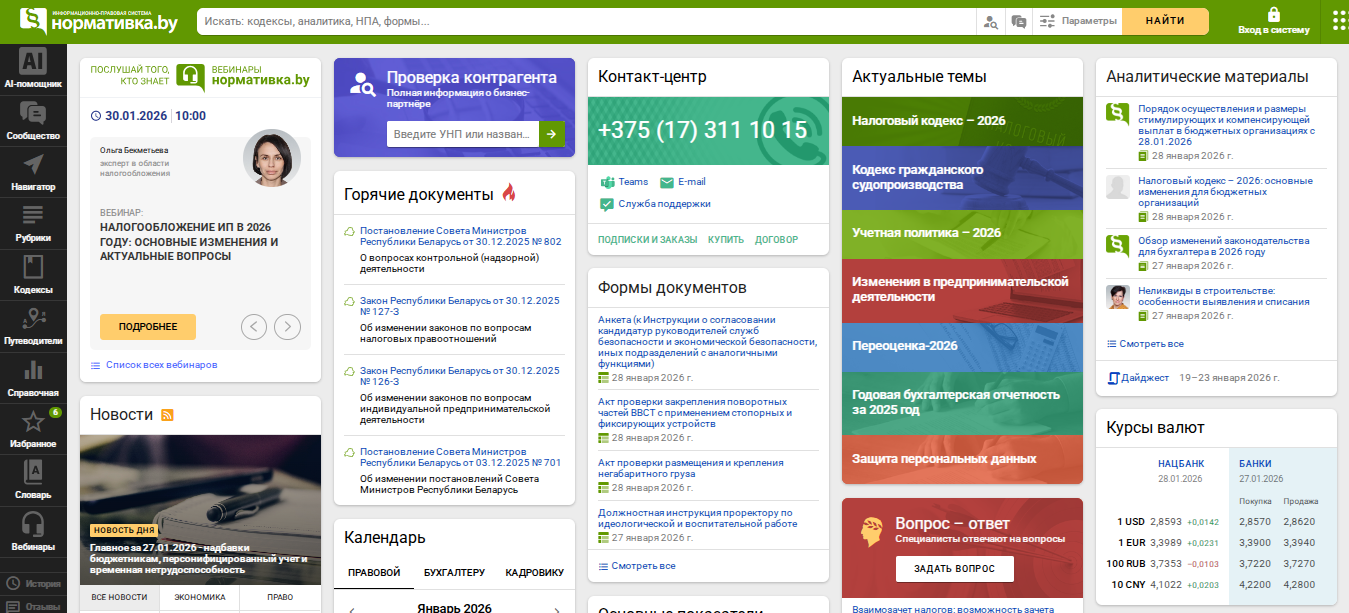Viewport: 1349px width, 613px height.
Task: Open Навигатор from the left sidebar
Action: [x=33, y=172]
